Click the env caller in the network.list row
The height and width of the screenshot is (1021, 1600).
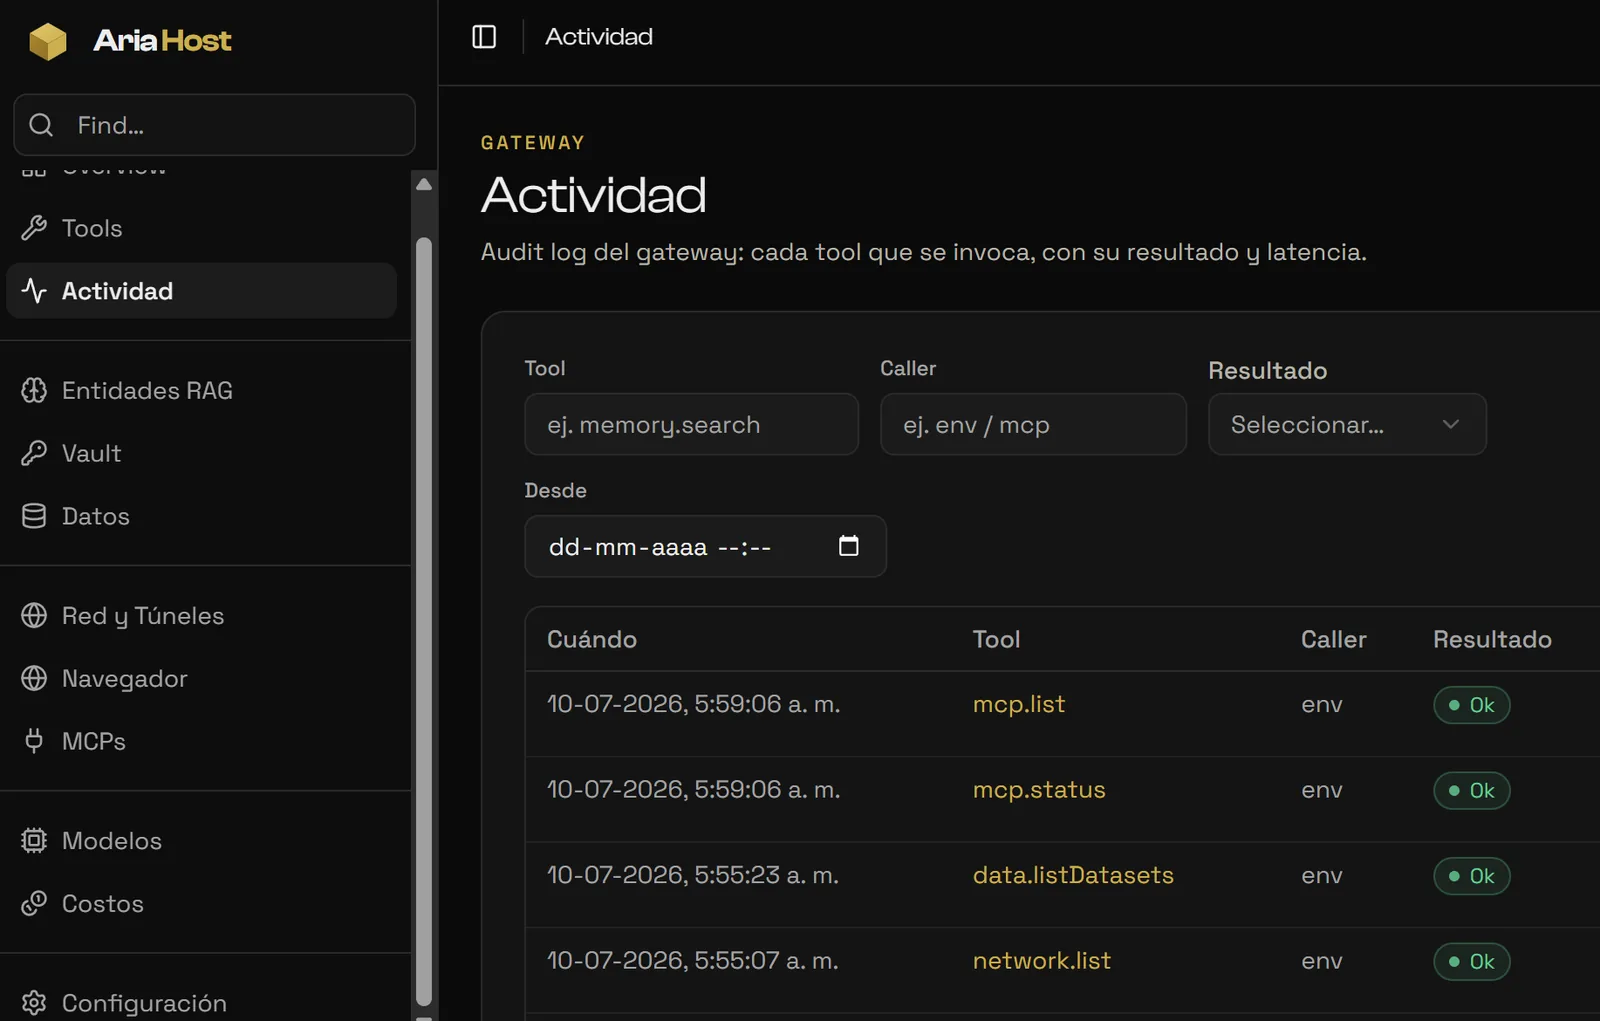coord(1322,960)
